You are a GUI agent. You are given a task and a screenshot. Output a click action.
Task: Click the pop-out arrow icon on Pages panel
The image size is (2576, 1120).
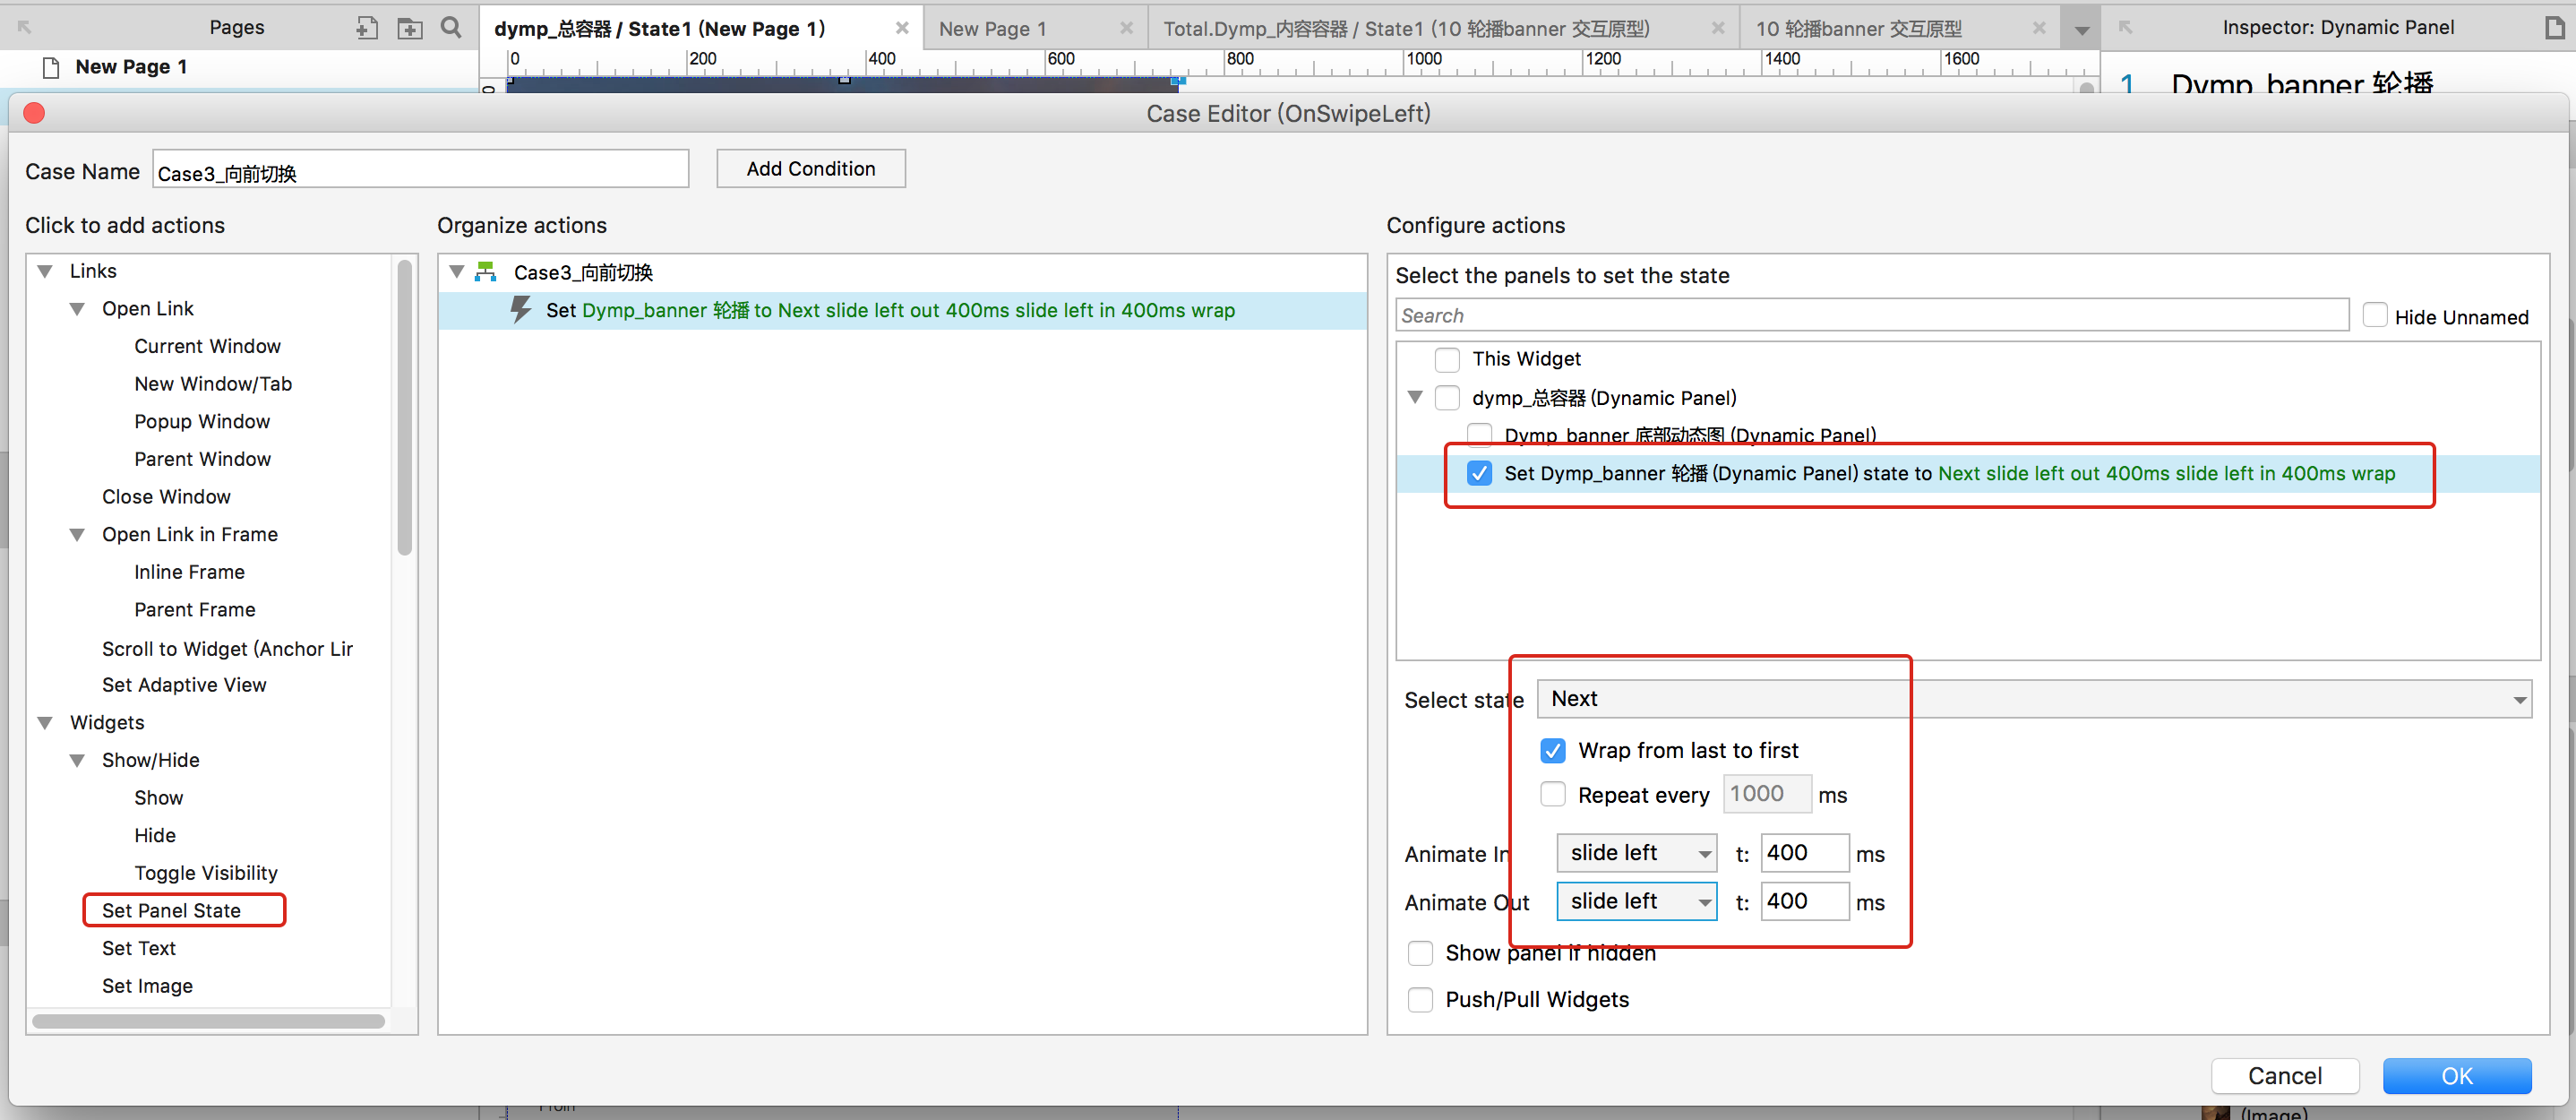click(25, 28)
